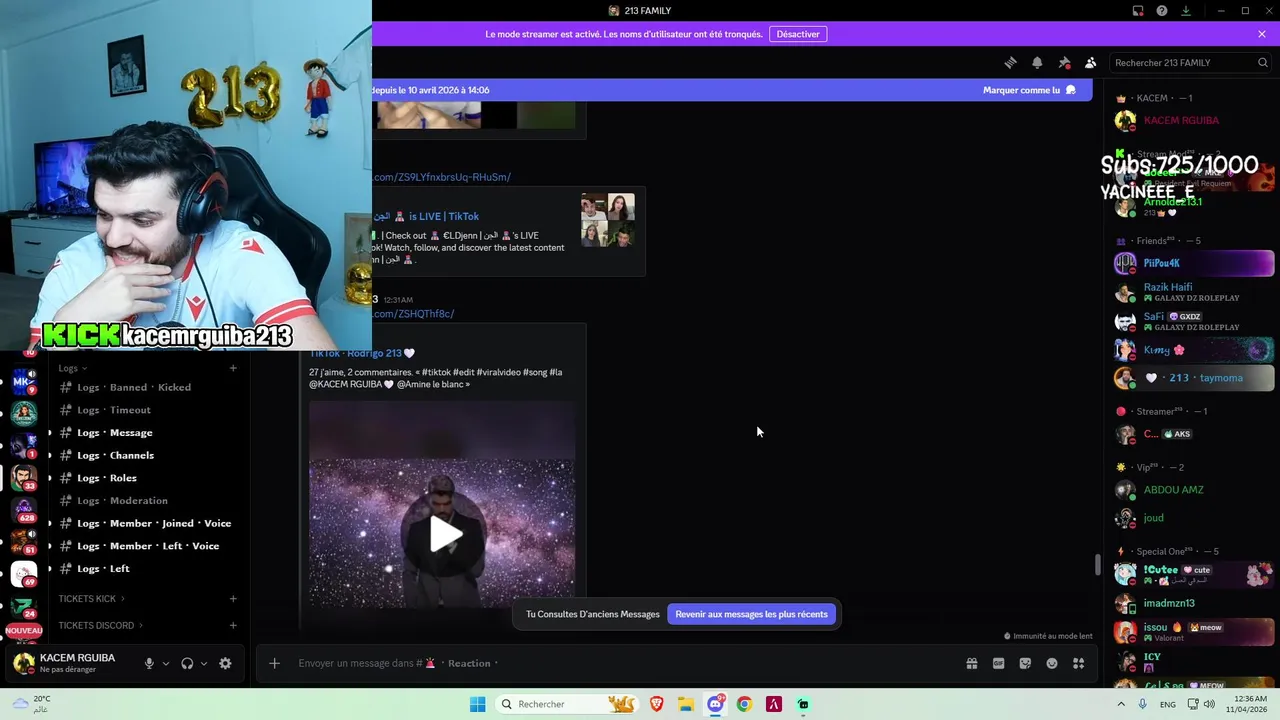This screenshot has width=1280, height=720.
Task: Open the apps launcher icon in message bar
Action: point(1078,663)
